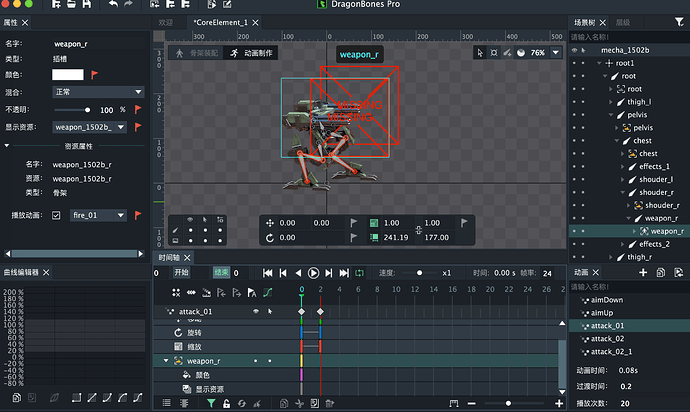Zoom in timeline with plus icon

tap(559, 403)
